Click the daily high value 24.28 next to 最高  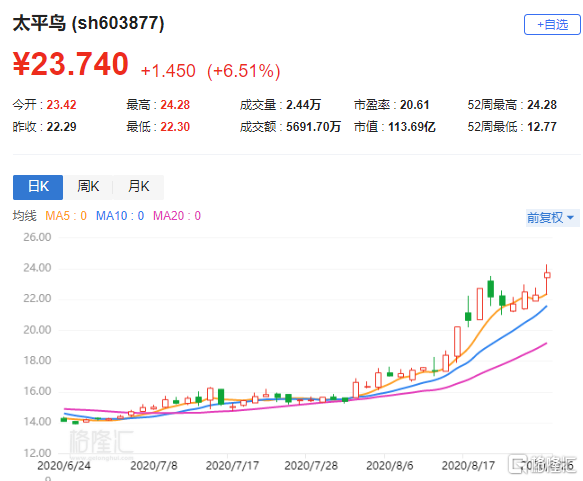click(175, 105)
